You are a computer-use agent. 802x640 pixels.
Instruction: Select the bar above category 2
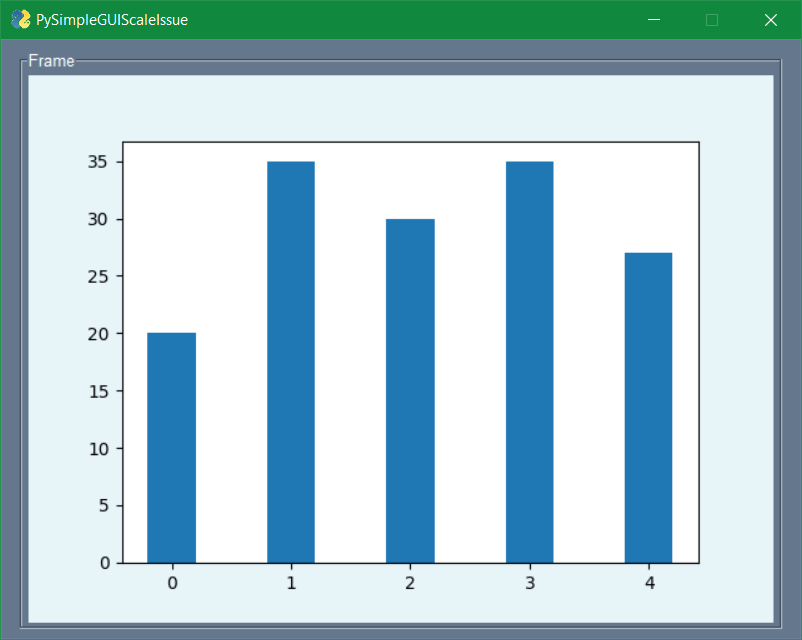[410, 390]
